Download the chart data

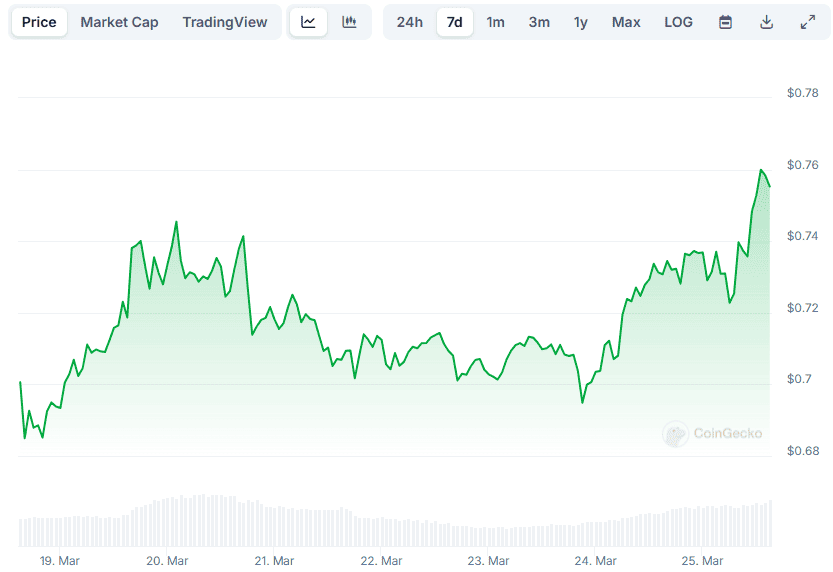click(766, 22)
